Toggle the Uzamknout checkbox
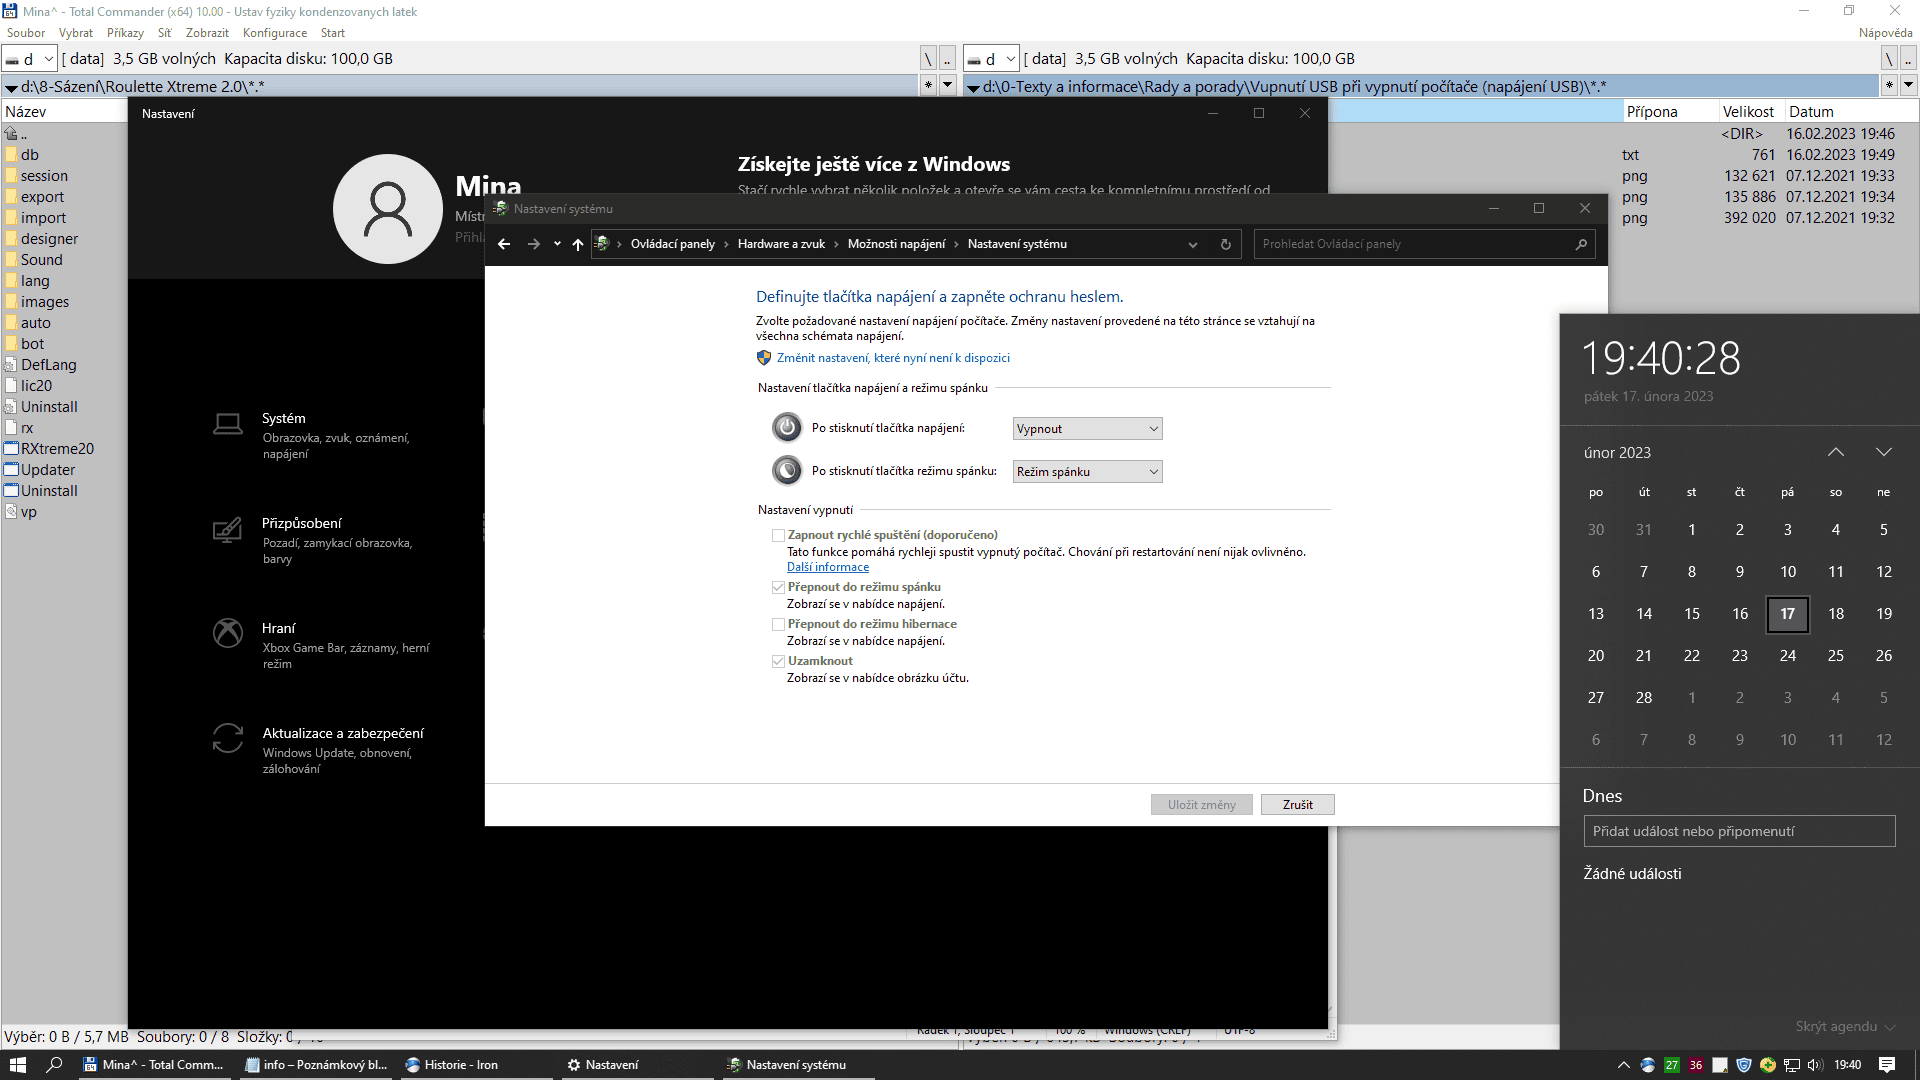Screen dimensions: 1920x1080 (x=778, y=661)
